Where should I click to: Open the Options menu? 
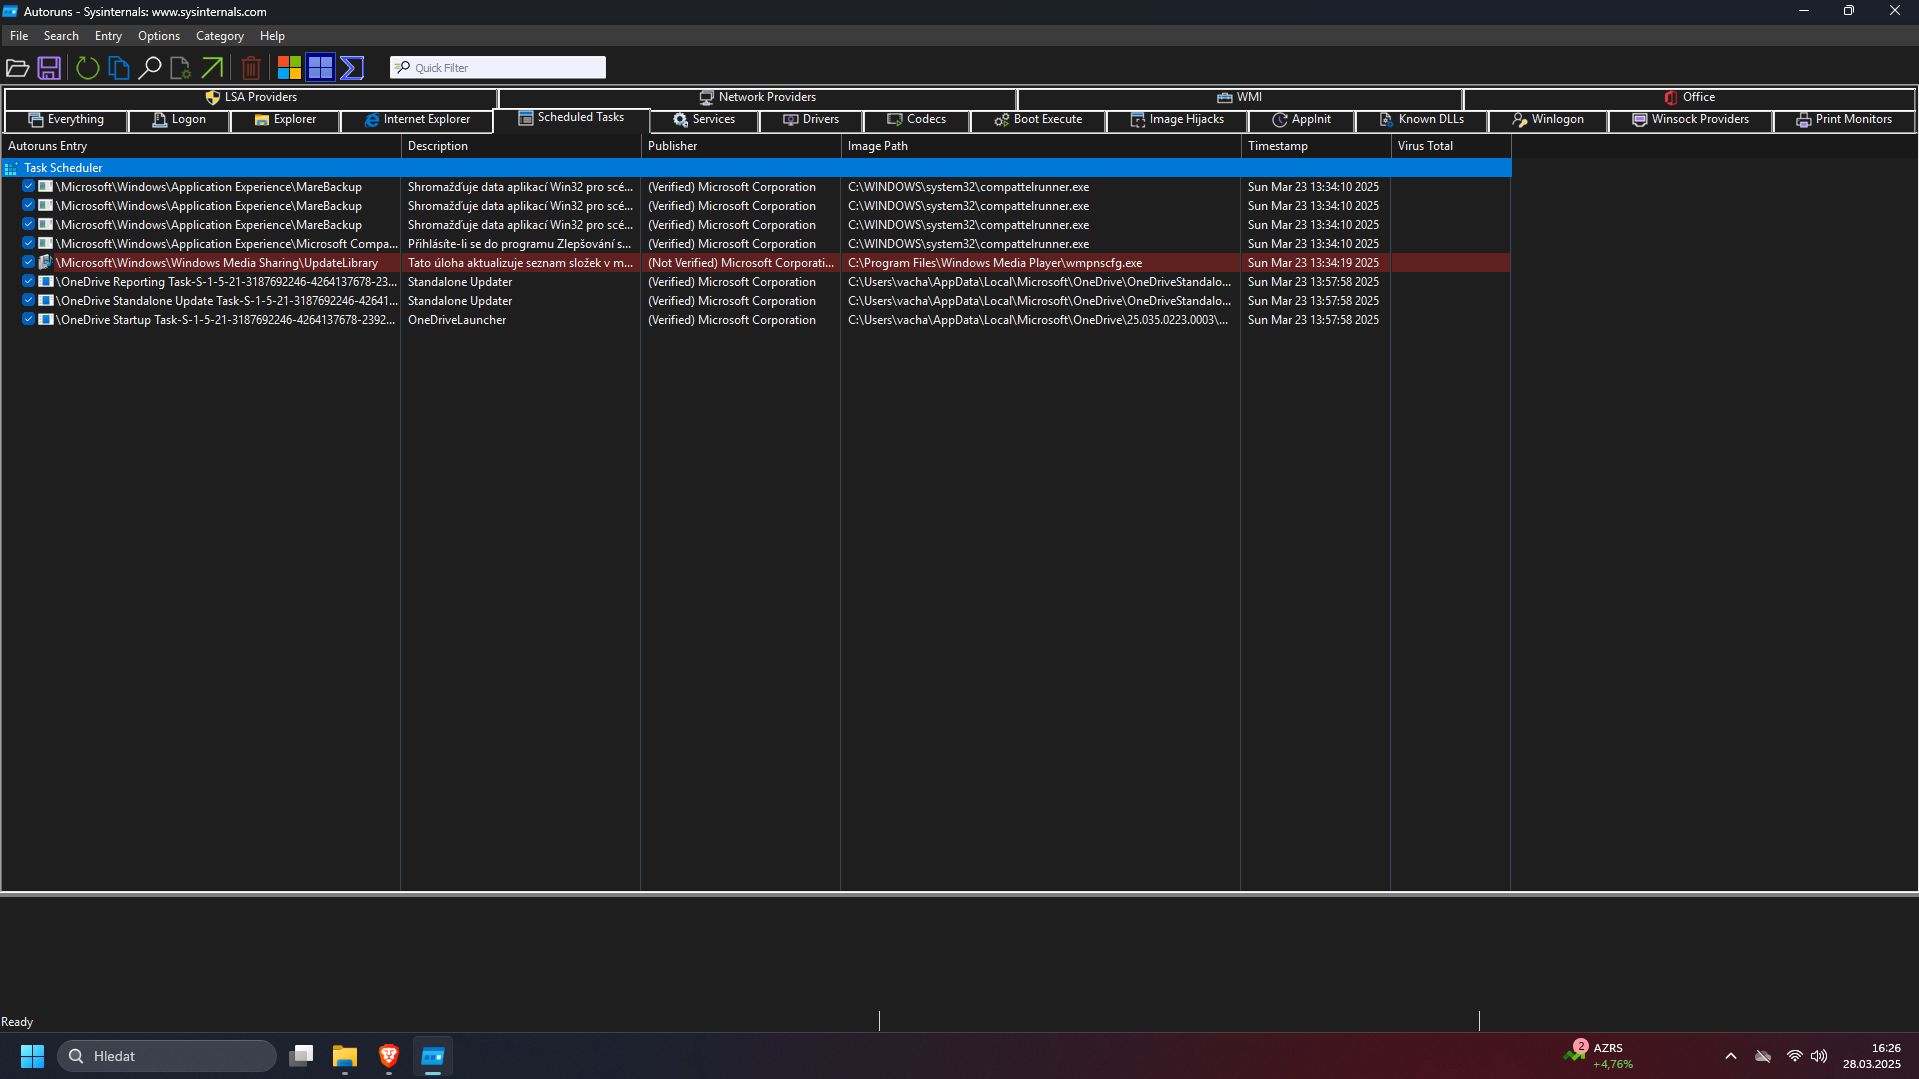(158, 36)
